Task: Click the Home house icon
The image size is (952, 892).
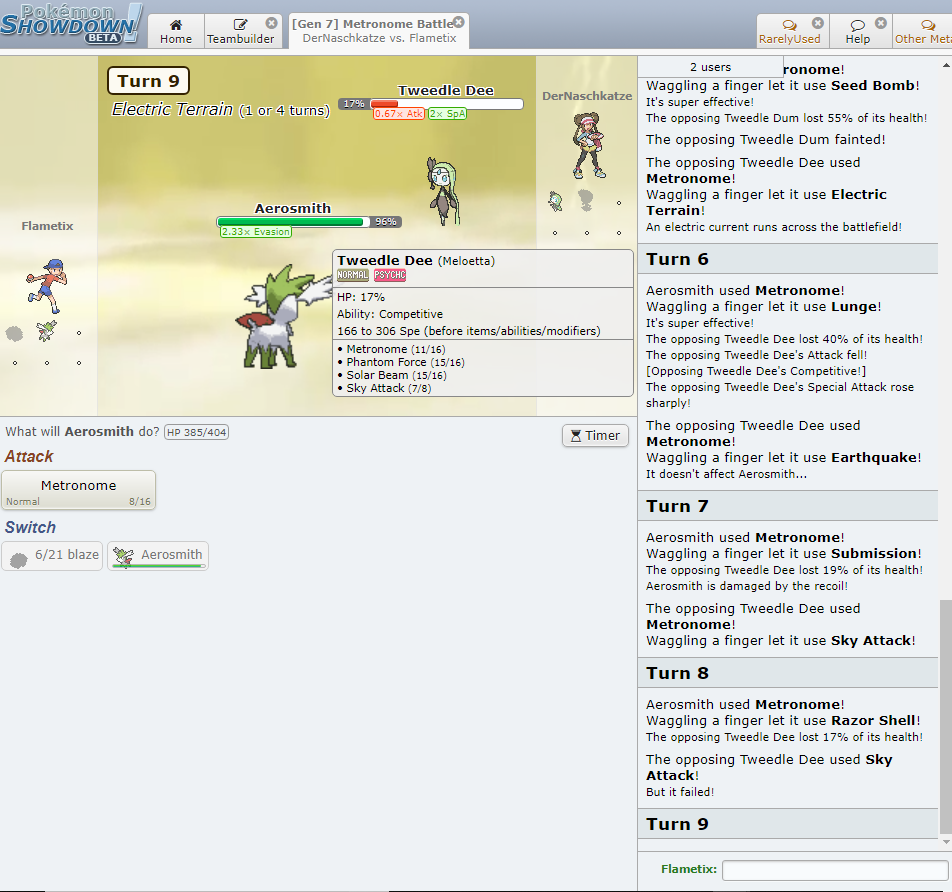Action: coord(176,24)
